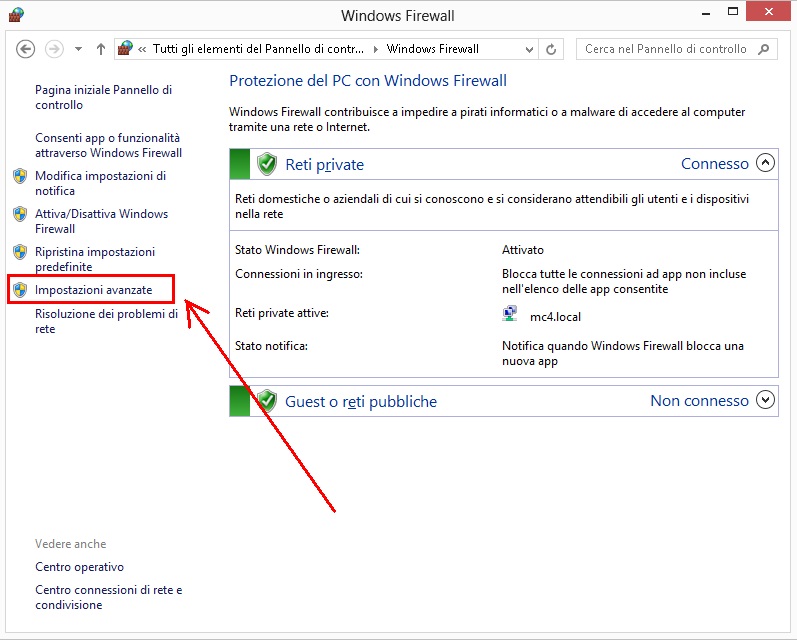Go up one folder level arrow

point(101,49)
